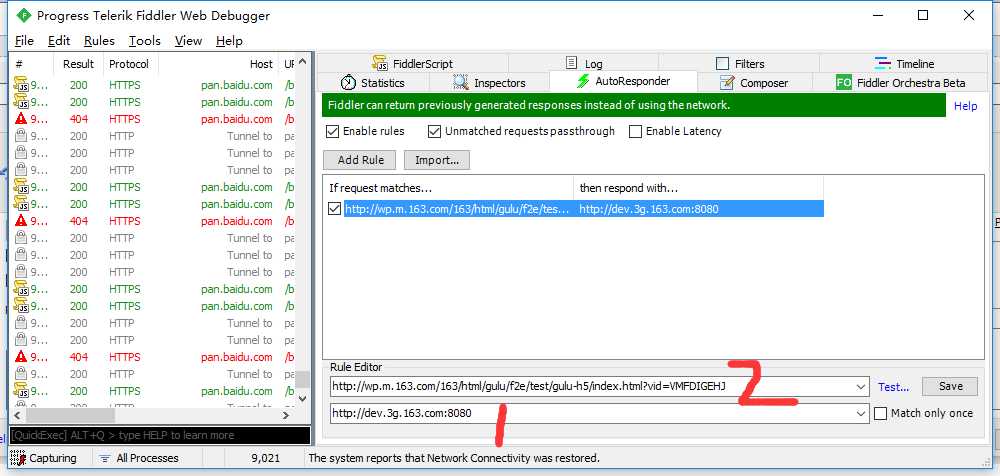The height and width of the screenshot is (476, 1000).
Task: Click the session list horizontal scroll right arrow
Action: 286,415
